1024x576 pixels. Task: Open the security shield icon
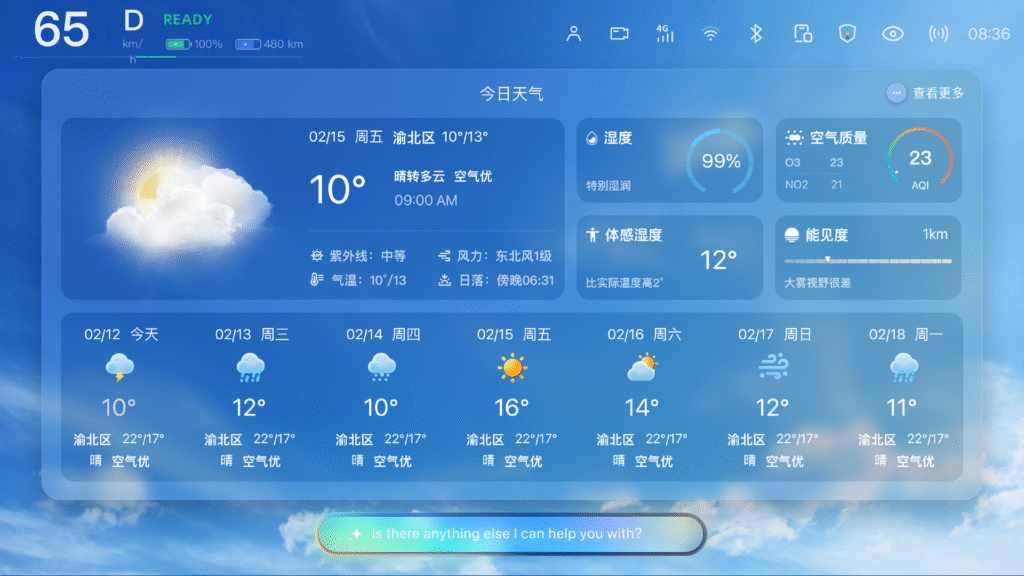point(847,33)
